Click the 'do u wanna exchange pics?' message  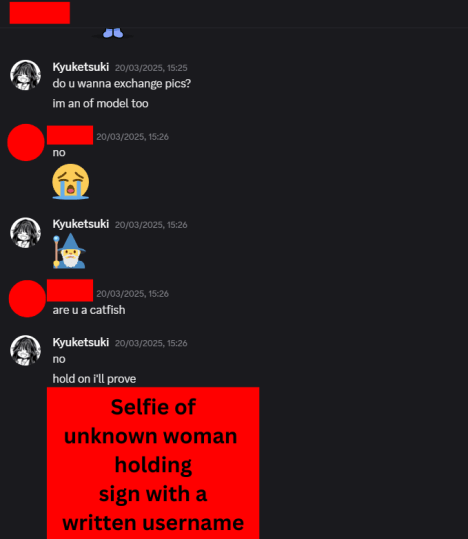(x=122, y=84)
